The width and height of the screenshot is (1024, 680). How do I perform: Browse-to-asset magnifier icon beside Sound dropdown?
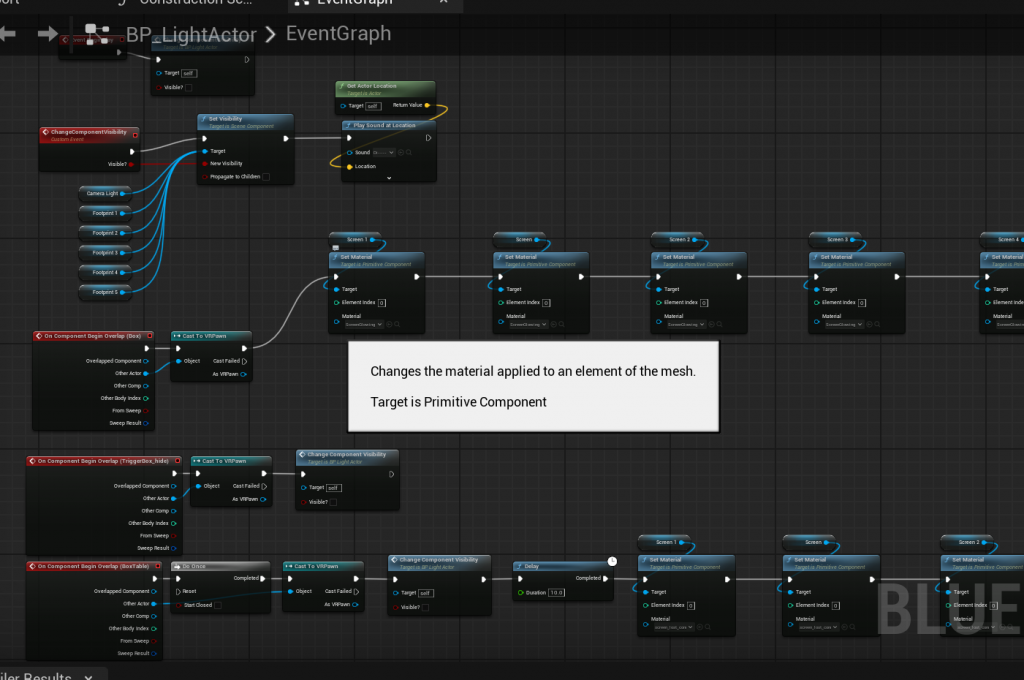pos(409,152)
